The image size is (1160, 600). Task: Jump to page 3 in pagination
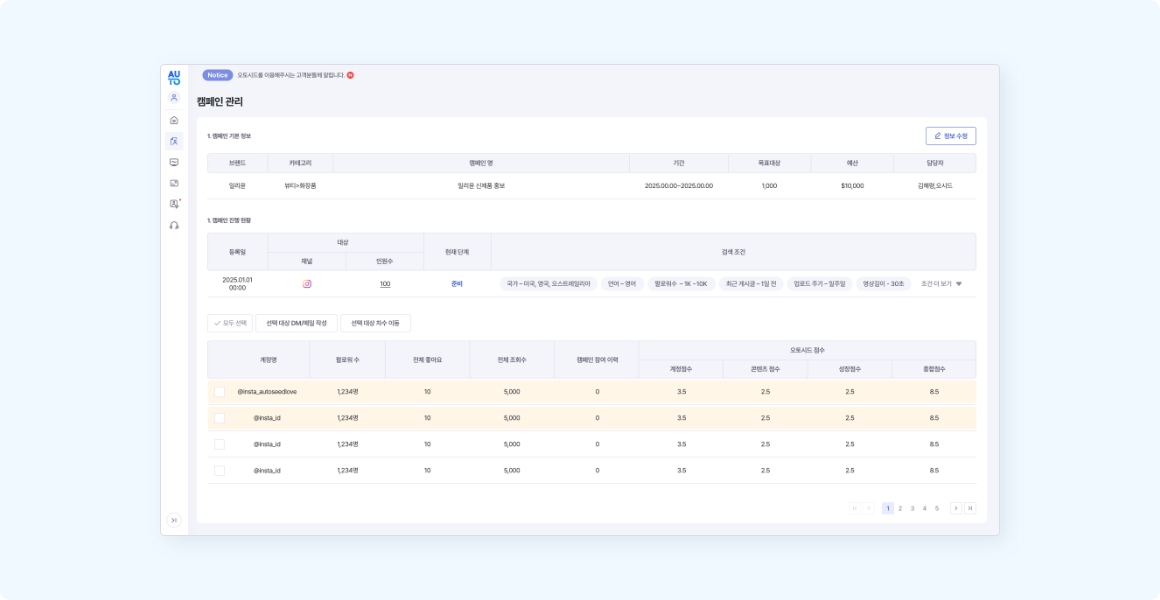pos(912,508)
